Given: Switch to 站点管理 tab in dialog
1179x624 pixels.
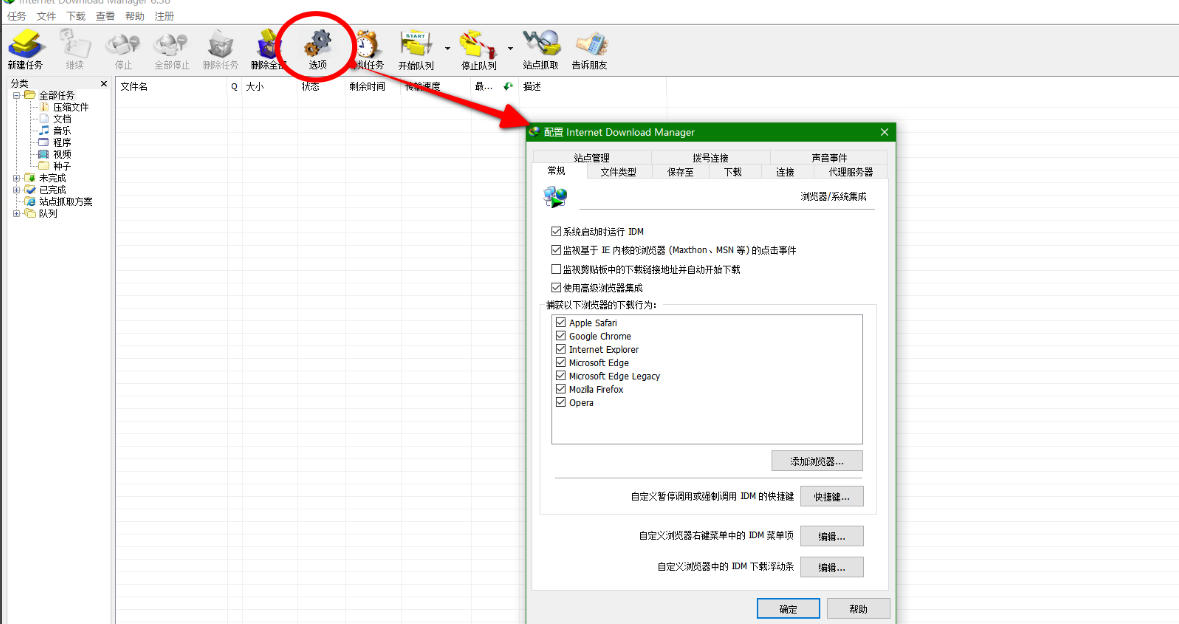Looking at the screenshot, I should point(592,157).
